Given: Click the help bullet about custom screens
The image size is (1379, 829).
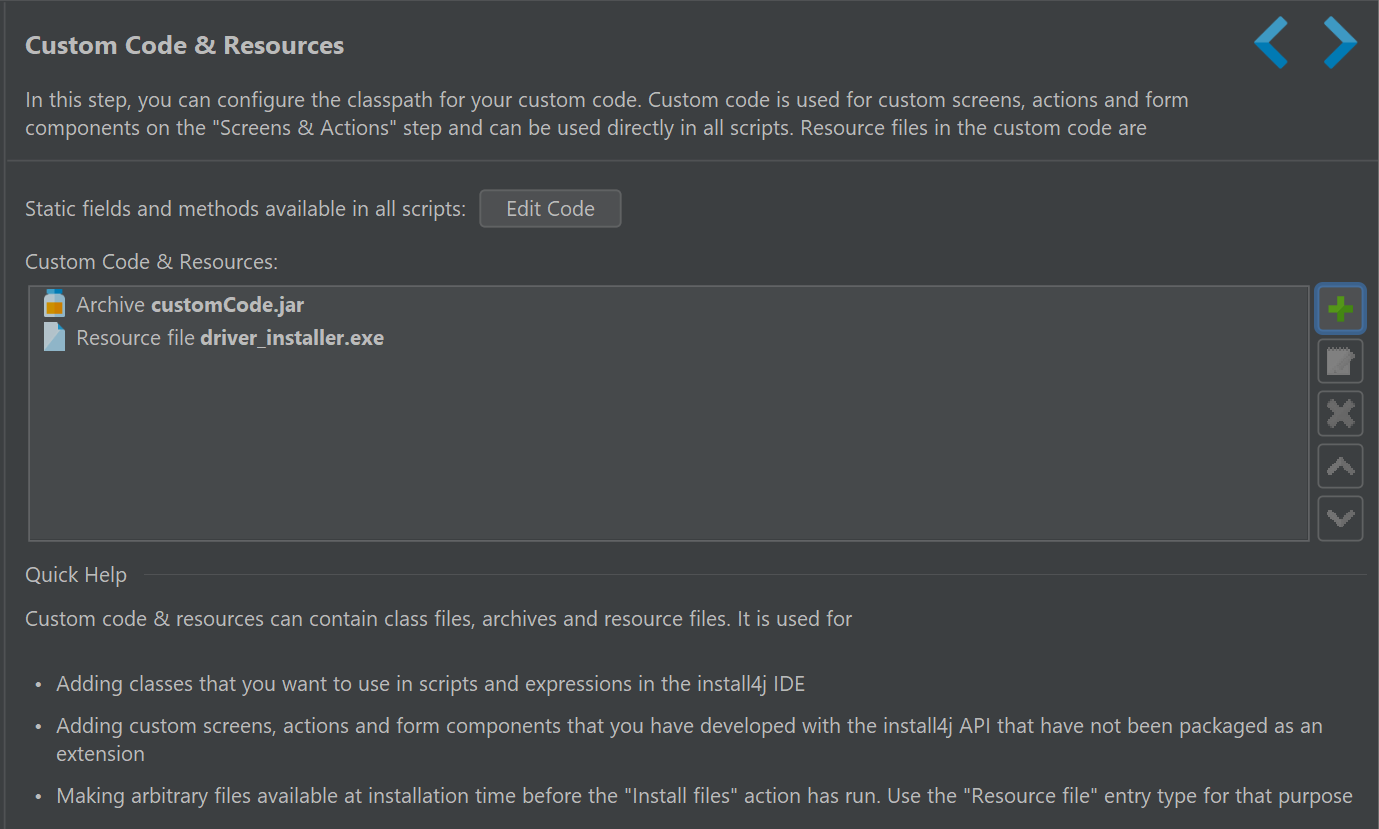Looking at the screenshot, I should coord(689,740).
